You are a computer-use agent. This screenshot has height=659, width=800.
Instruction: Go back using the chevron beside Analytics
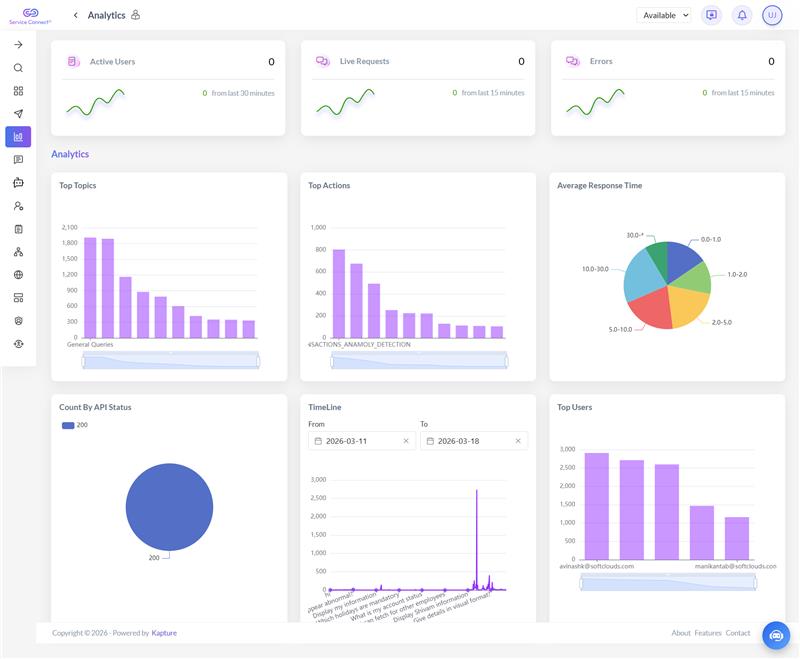click(76, 15)
